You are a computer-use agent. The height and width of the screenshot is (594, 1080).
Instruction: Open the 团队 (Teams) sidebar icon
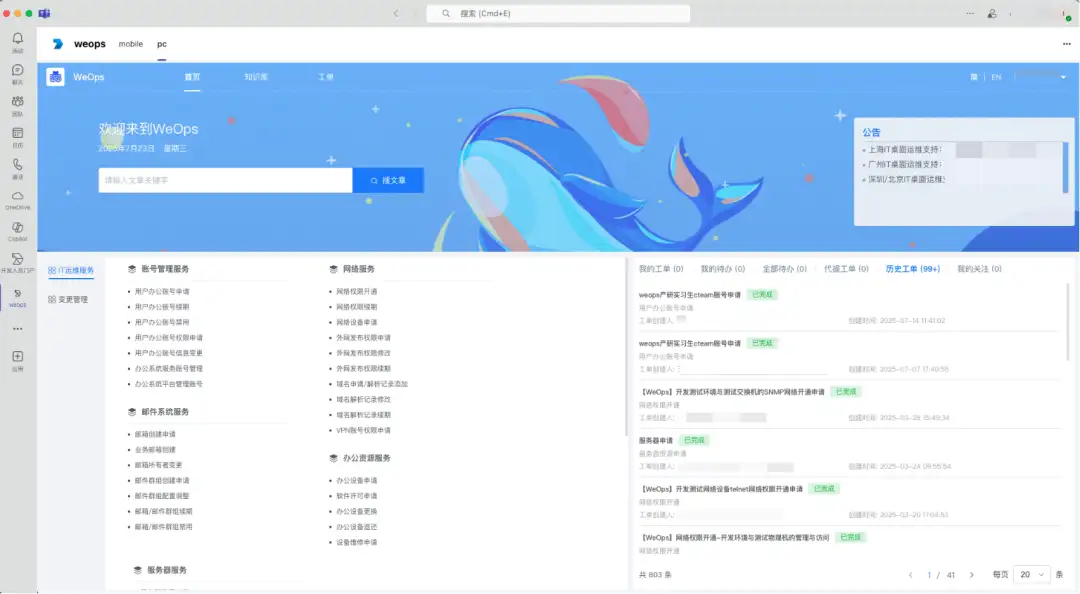pyautogui.click(x=16, y=102)
